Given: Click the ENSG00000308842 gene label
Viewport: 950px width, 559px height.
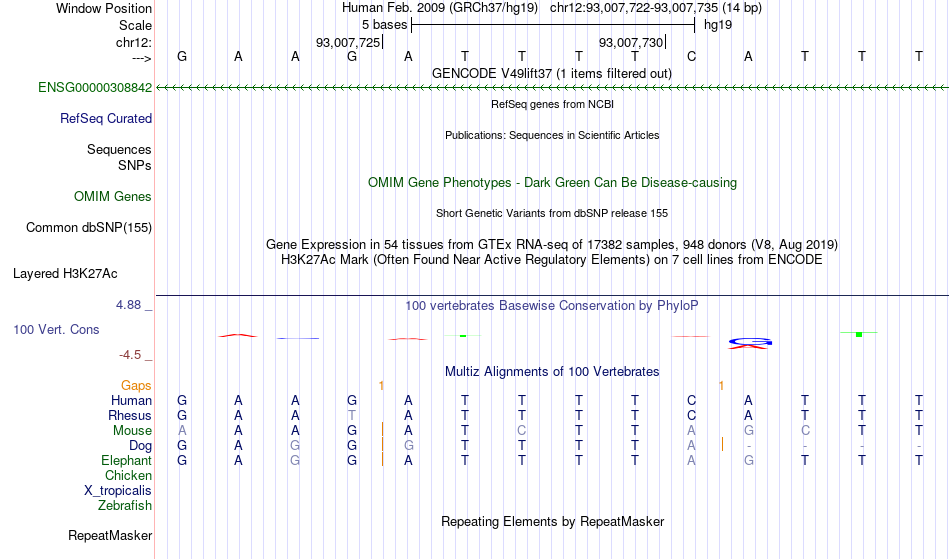Looking at the screenshot, I should [x=95, y=88].
